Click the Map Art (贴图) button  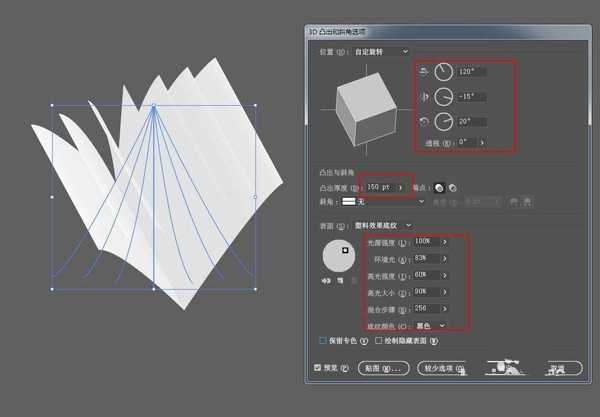pyautogui.click(x=383, y=368)
